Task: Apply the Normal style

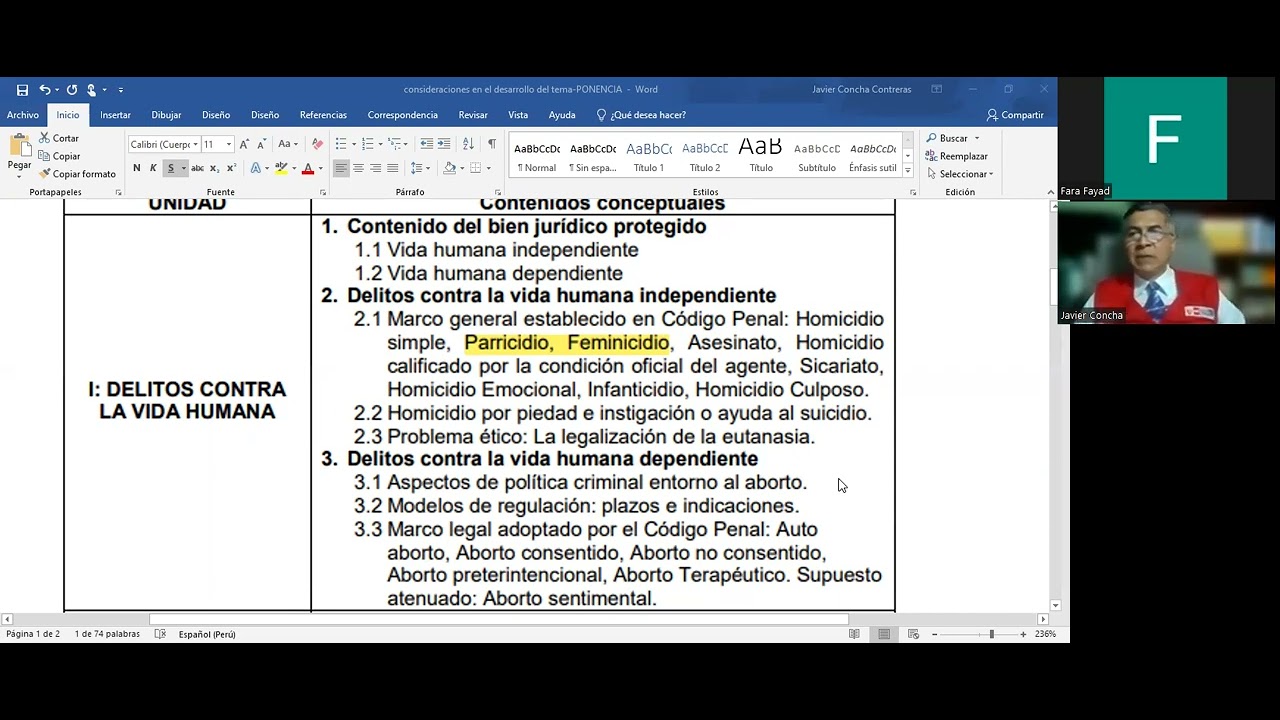Action: [x=537, y=156]
